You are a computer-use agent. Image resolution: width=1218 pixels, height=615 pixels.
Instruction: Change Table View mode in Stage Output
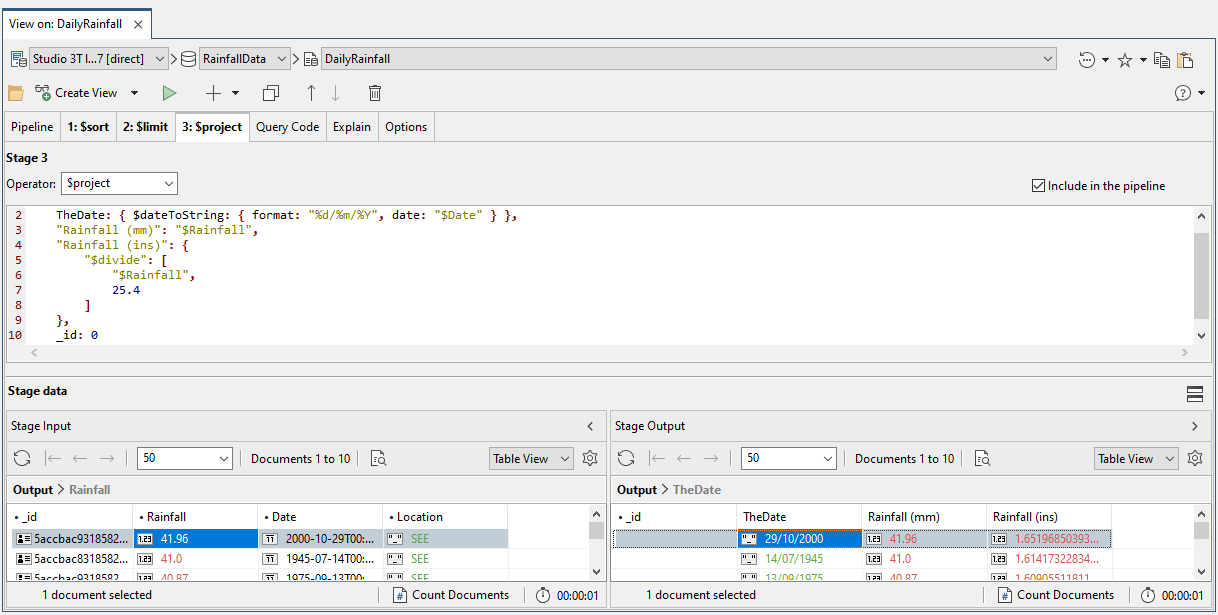point(1136,458)
